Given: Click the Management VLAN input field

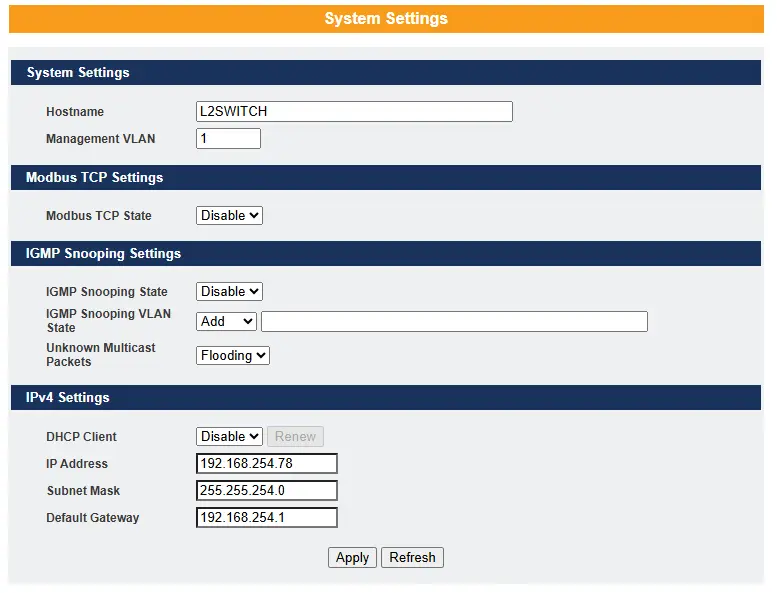Looking at the screenshot, I should point(228,138).
